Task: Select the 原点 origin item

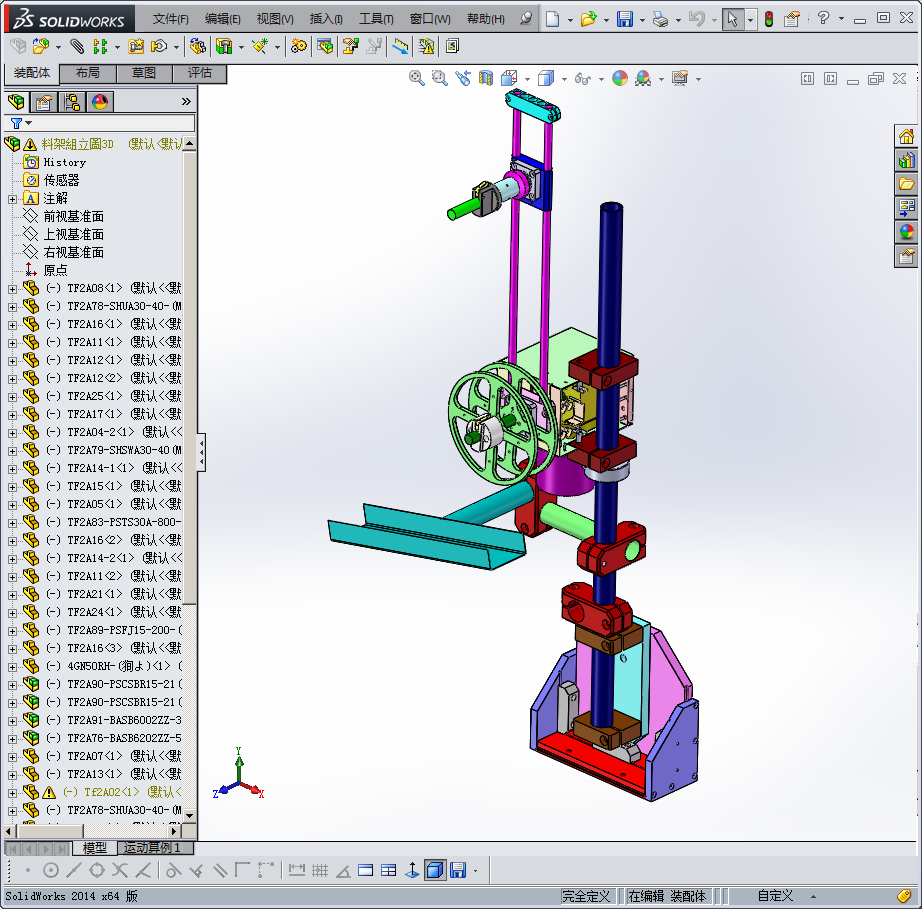Action: coord(55,270)
